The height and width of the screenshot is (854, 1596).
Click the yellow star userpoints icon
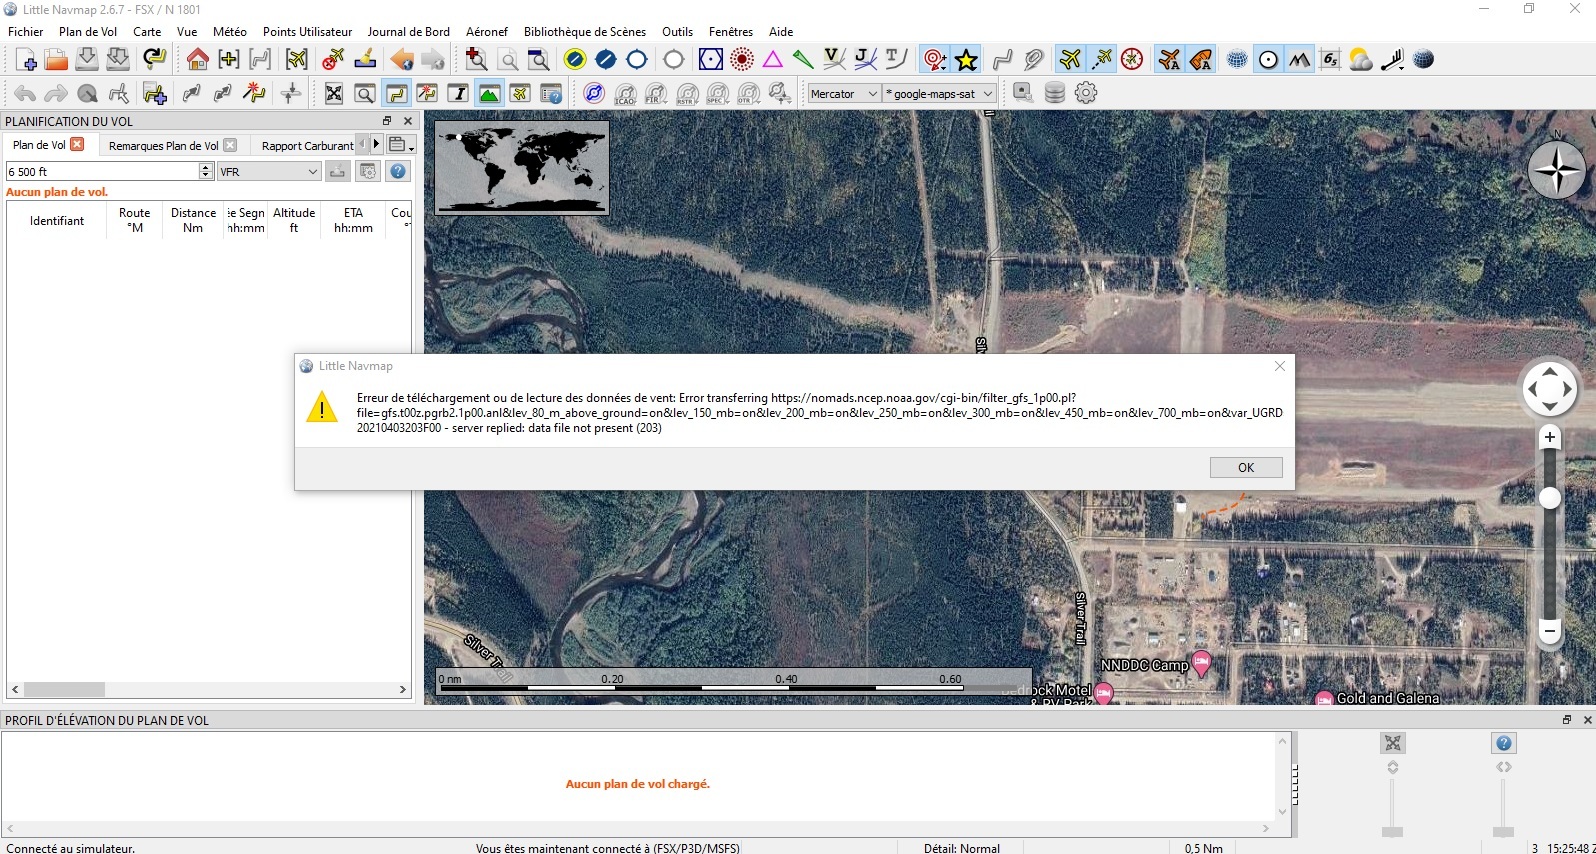(x=966, y=60)
